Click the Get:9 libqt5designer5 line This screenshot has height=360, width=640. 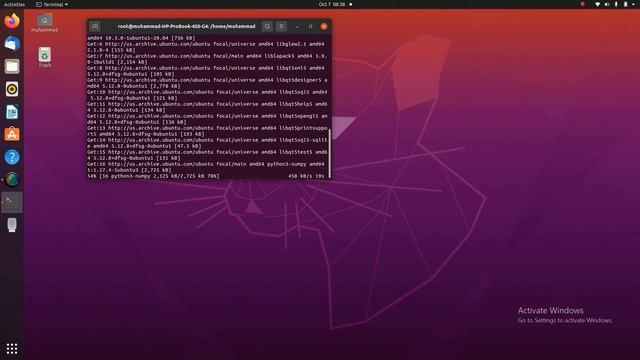207,83
